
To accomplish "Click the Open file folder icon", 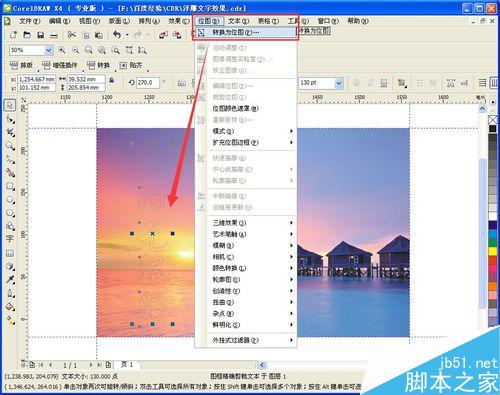I will point(27,35).
